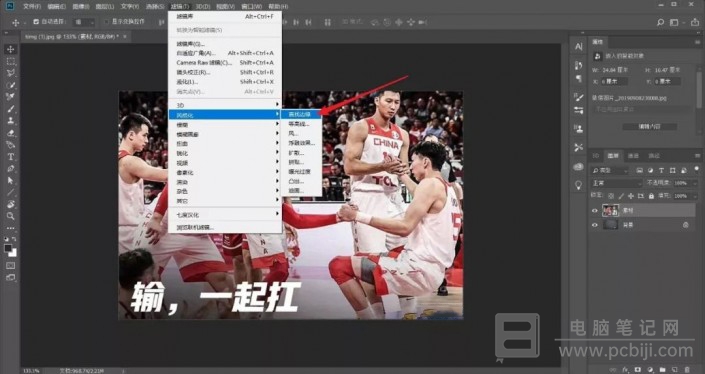
Task: Select the Quick Selection tool
Action: point(11,85)
